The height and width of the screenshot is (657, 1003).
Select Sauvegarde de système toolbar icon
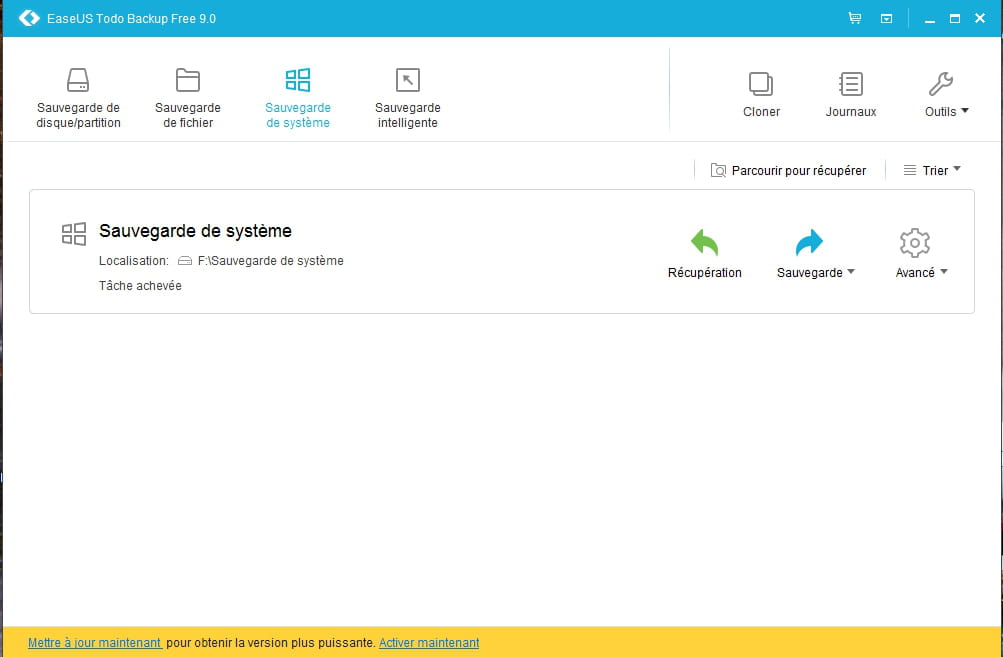tap(297, 80)
